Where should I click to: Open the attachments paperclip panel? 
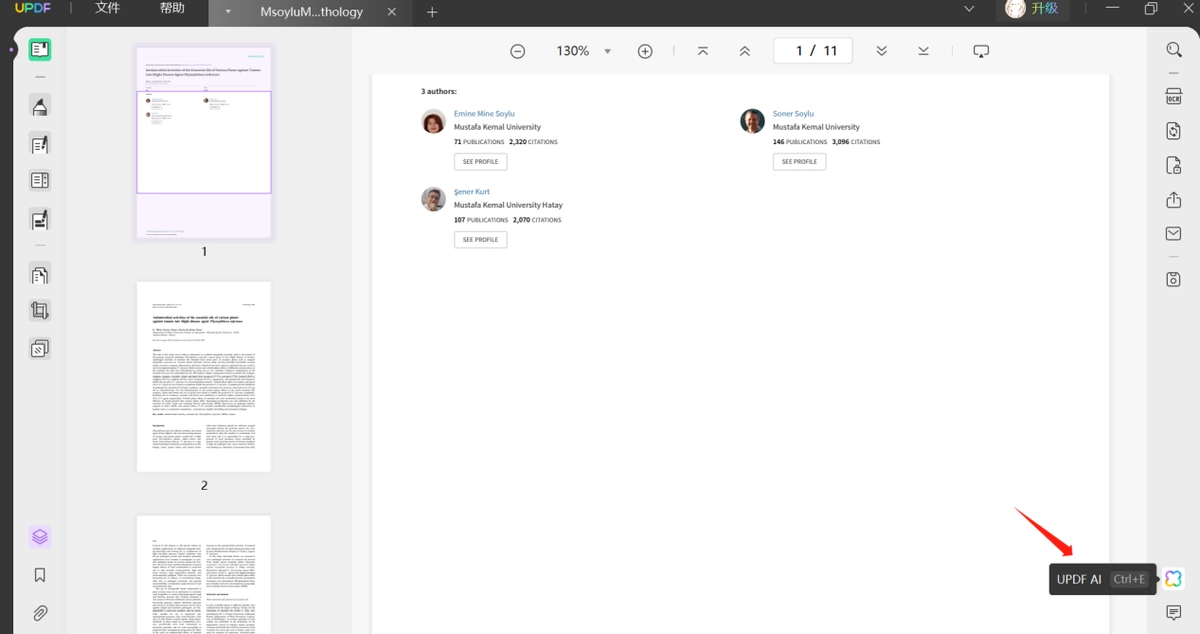click(x=40, y=613)
